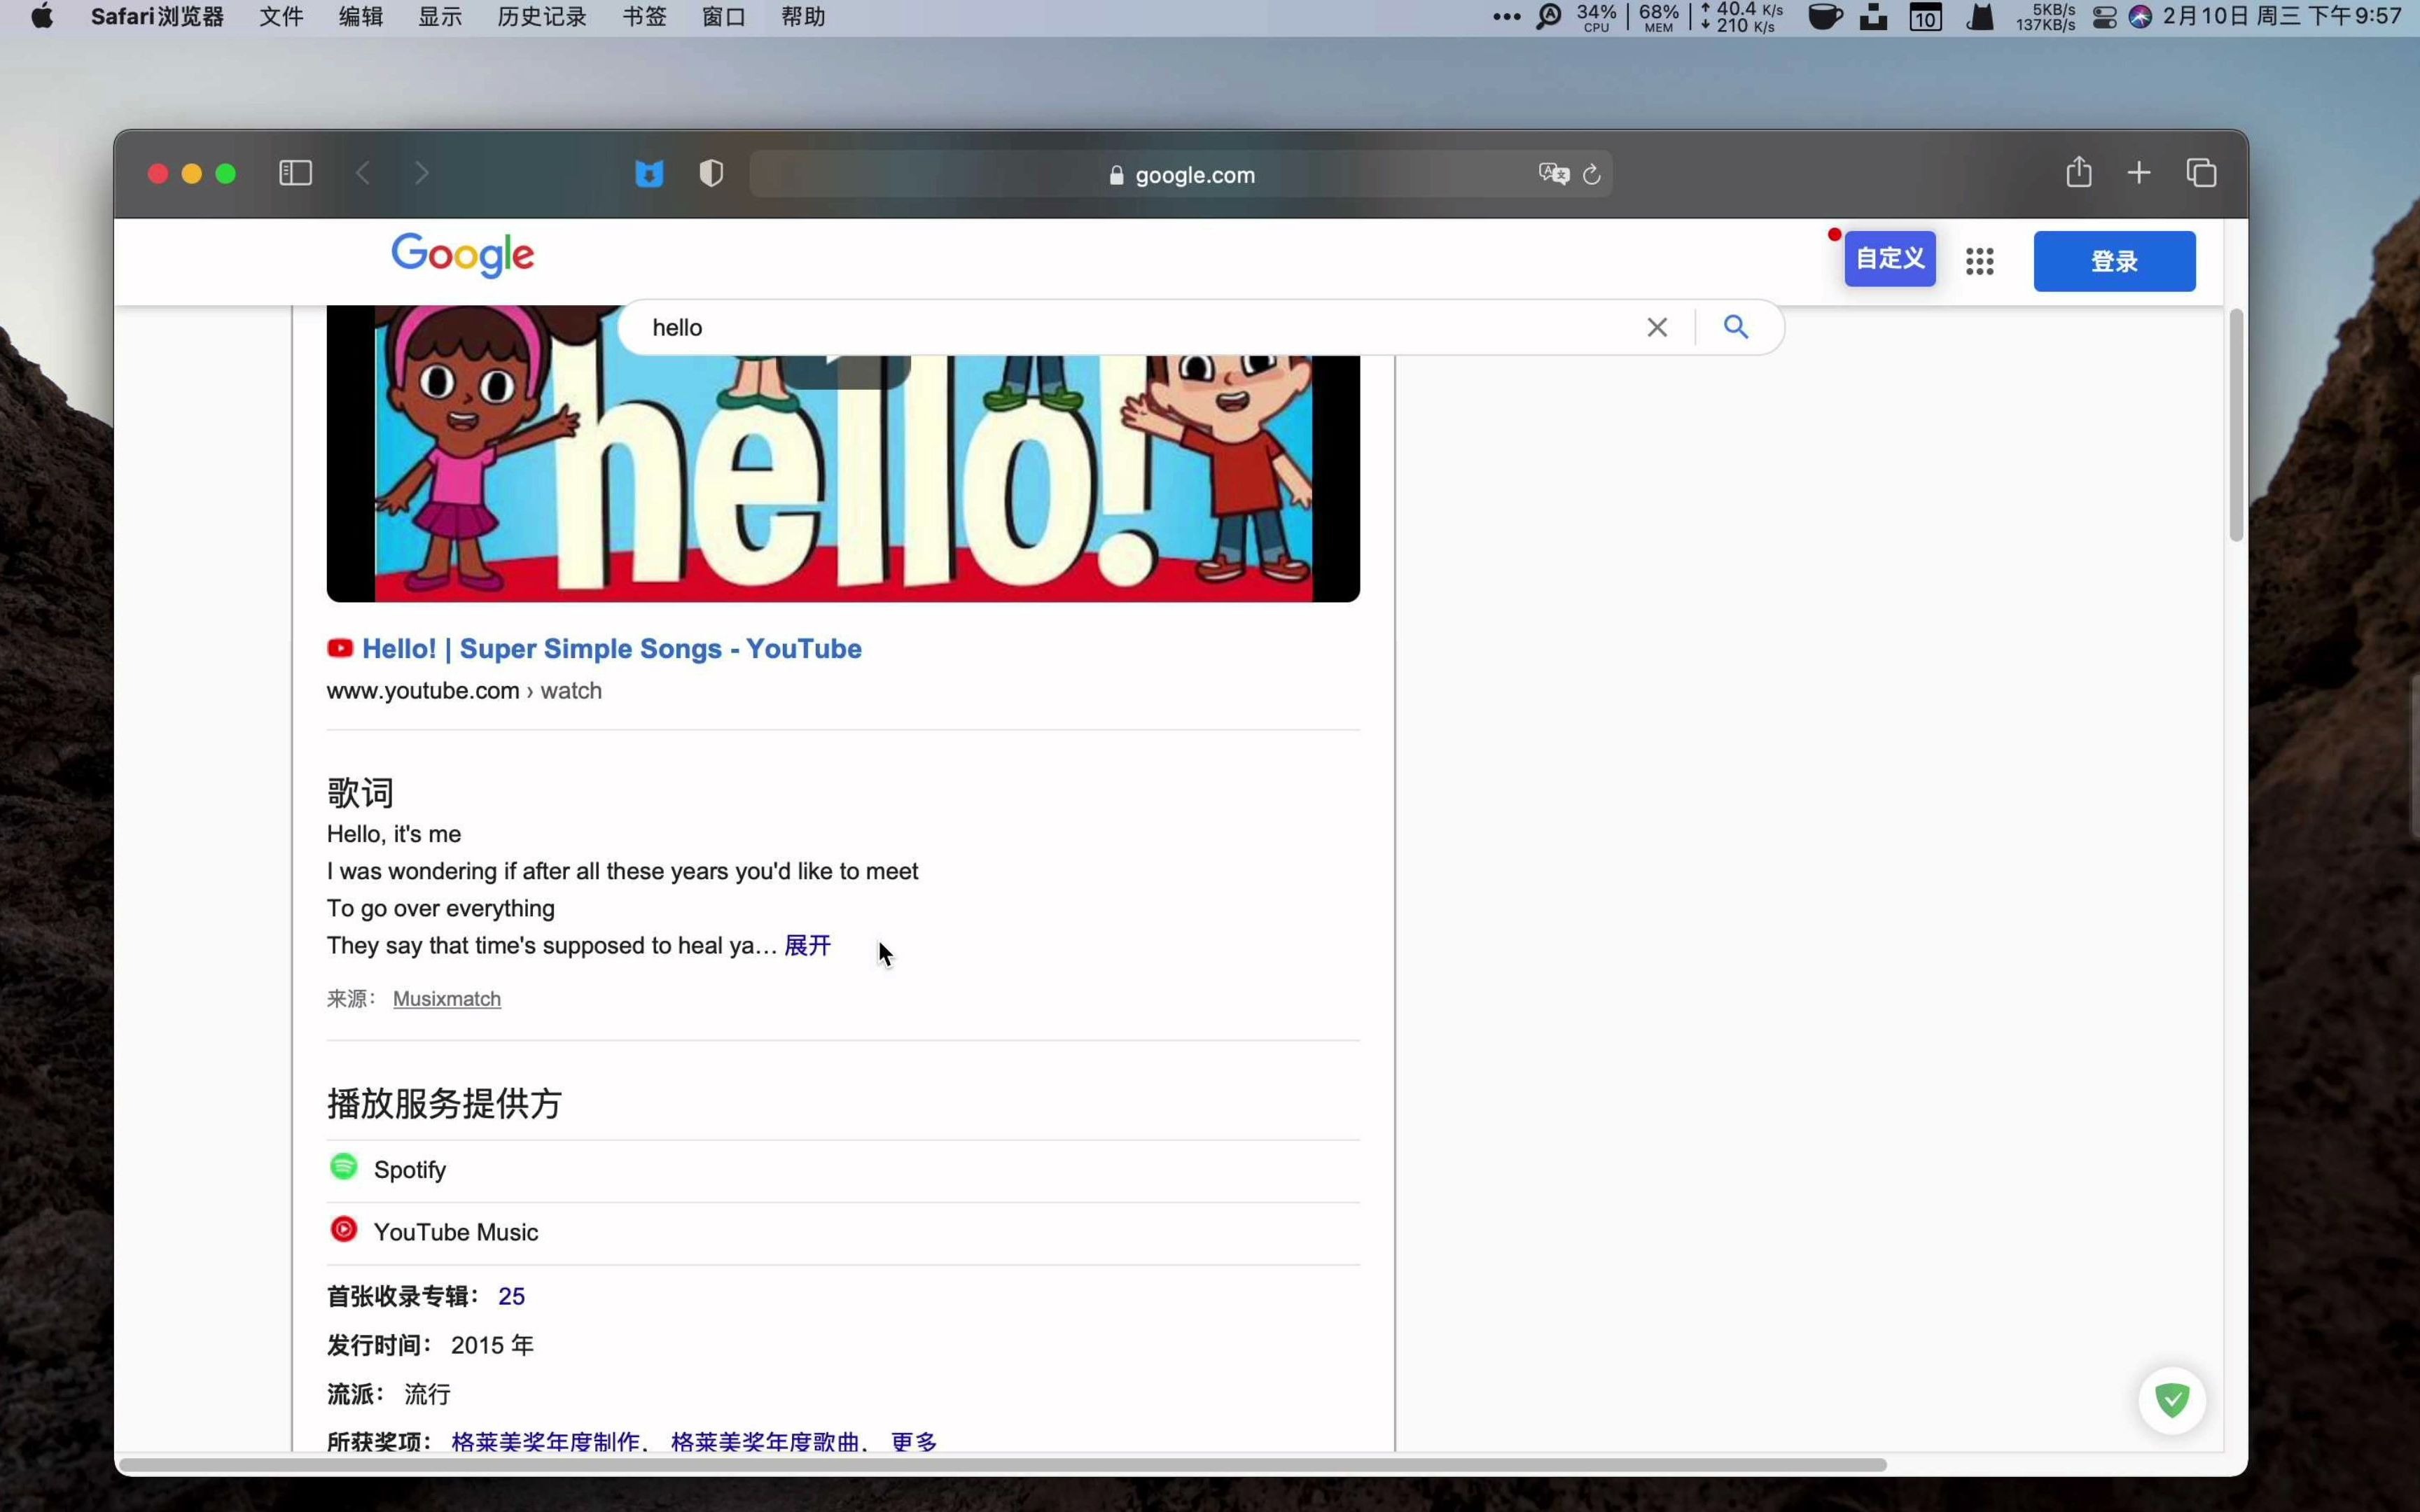This screenshot has height=1512, width=2420.
Task: Expand lyrics with 展开 link
Action: [807, 945]
